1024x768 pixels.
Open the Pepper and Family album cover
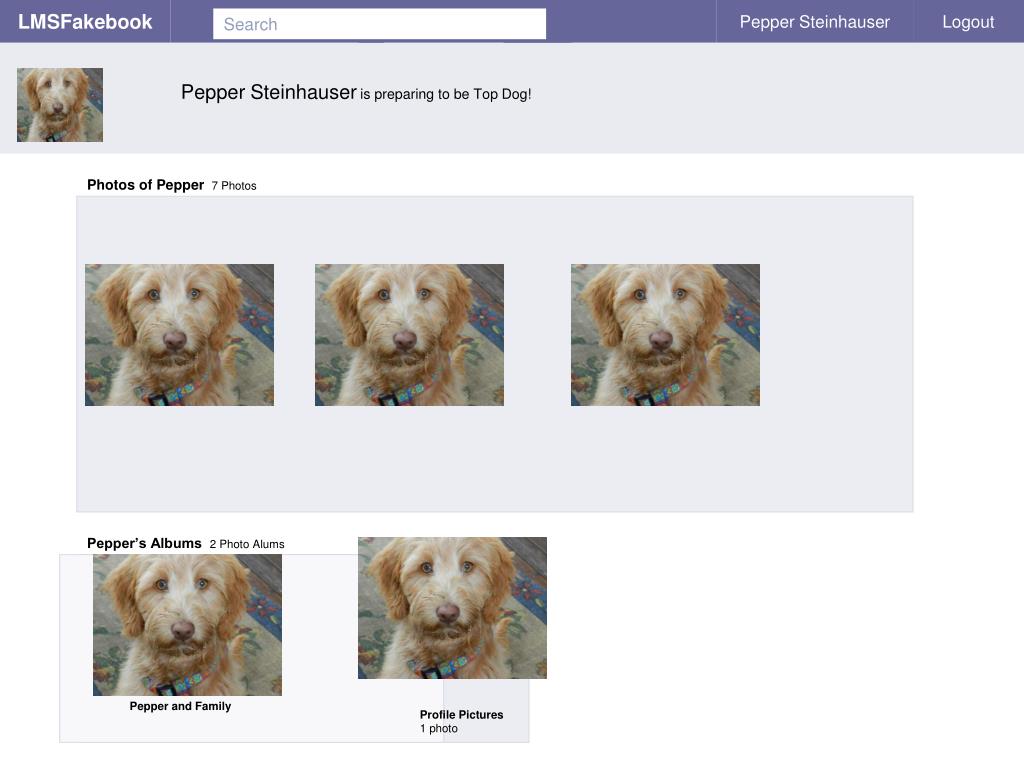[187, 625]
